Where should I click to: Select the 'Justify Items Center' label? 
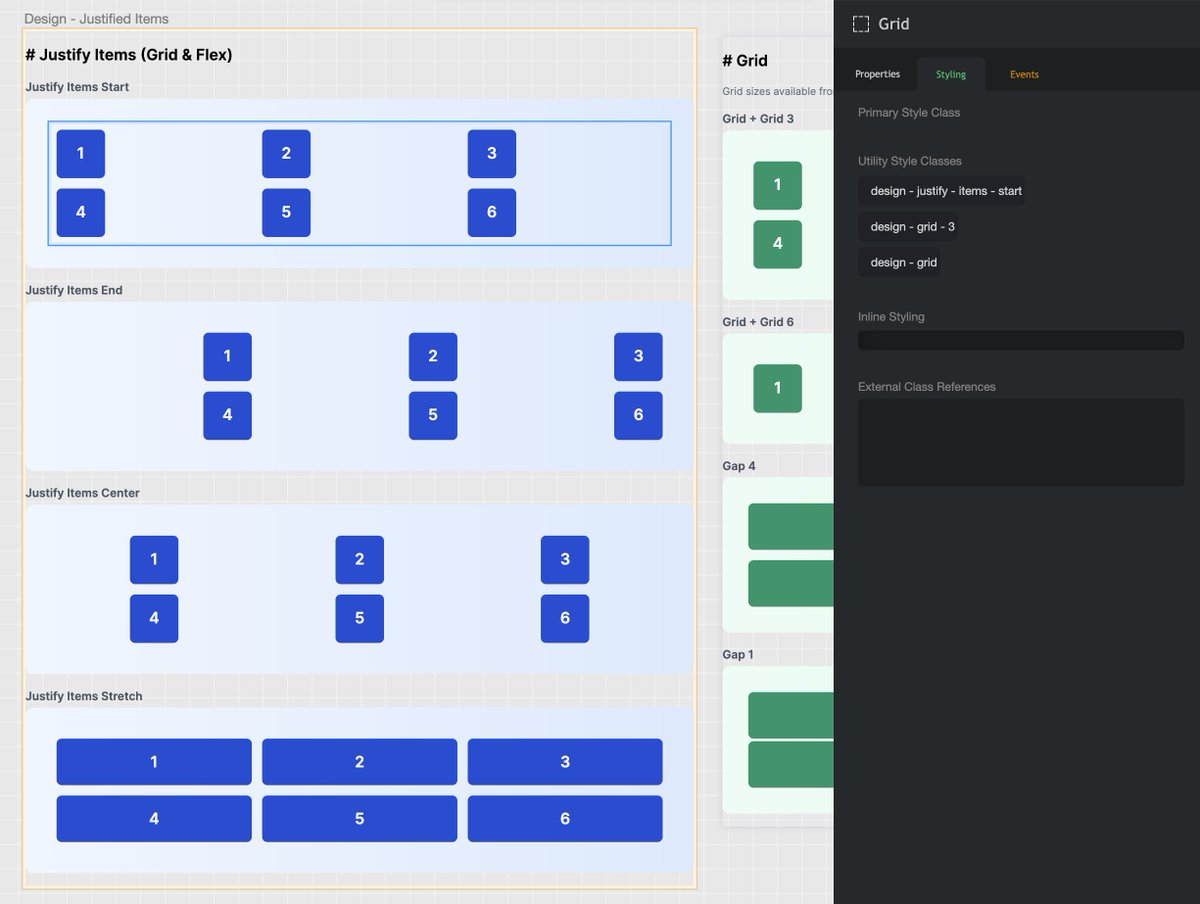82,493
